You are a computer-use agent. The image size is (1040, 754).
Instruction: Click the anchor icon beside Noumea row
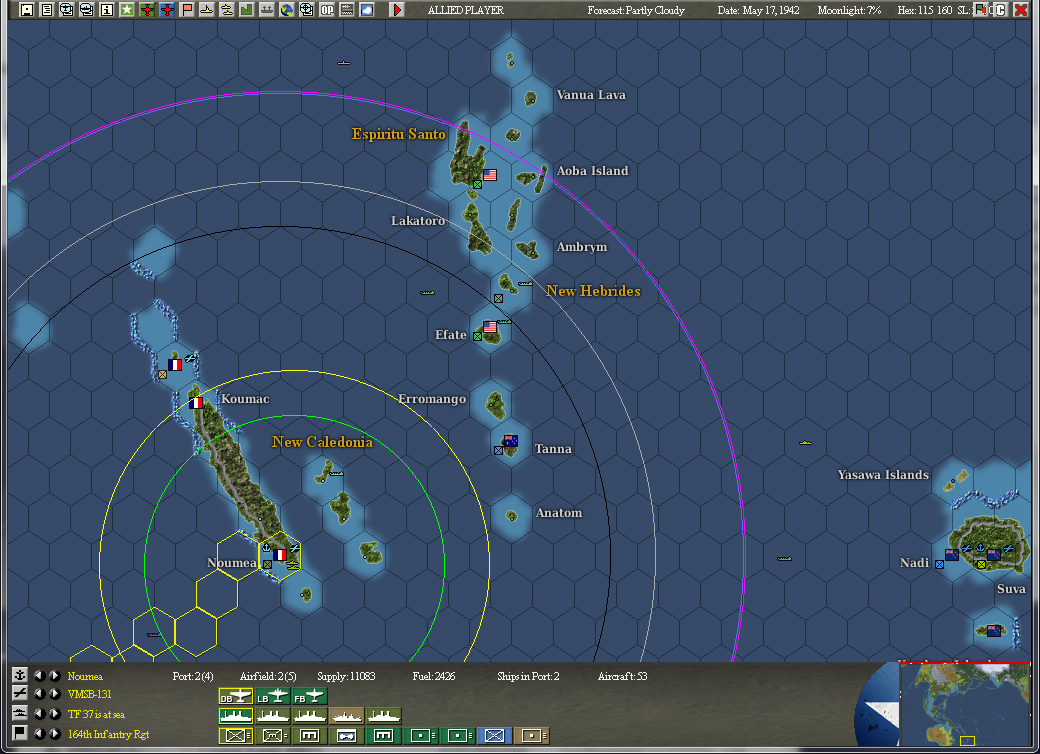click(20, 675)
